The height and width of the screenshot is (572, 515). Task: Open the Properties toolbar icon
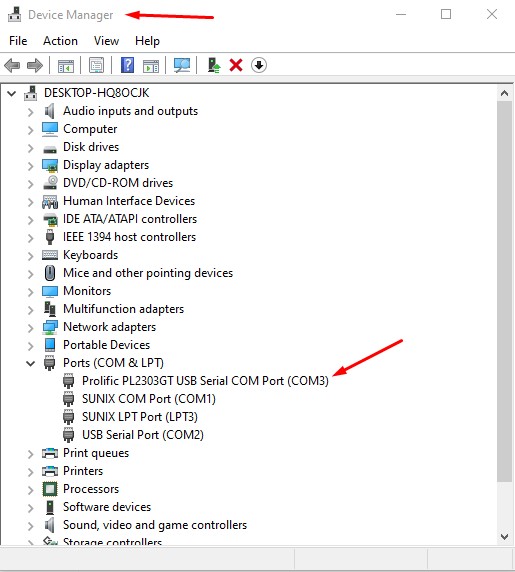96,66
